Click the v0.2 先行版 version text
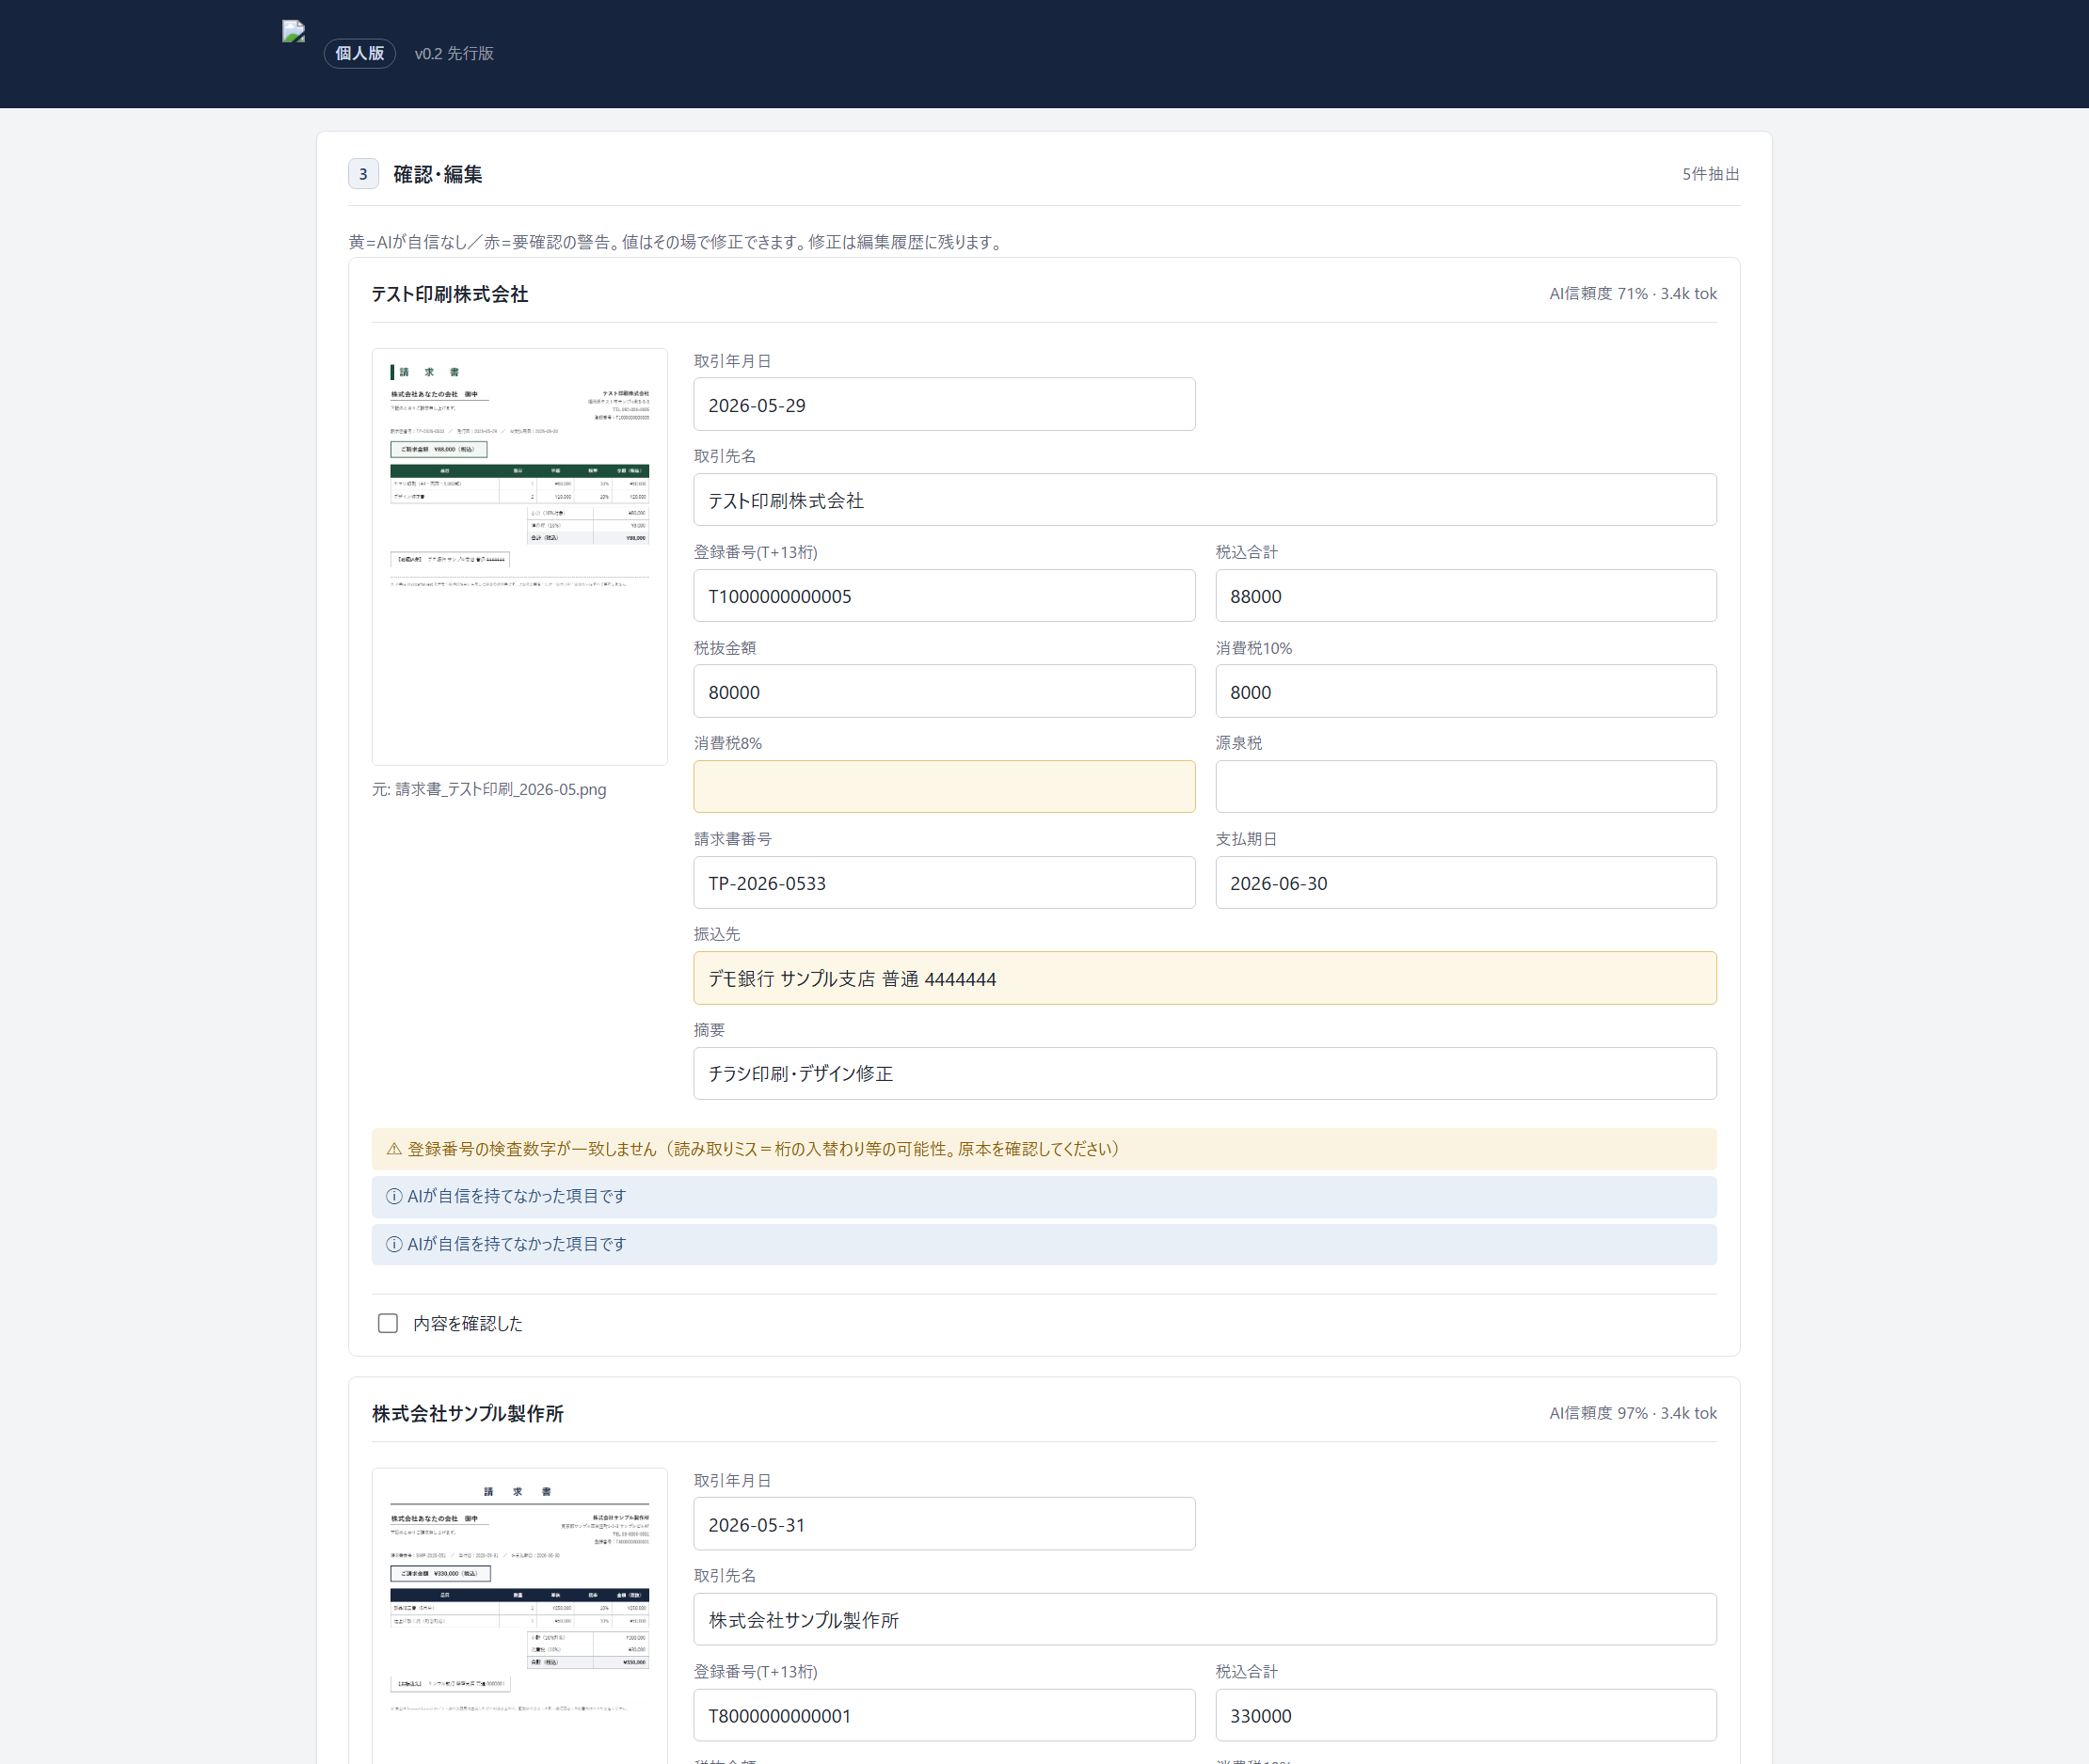Viewport: 2089px width, 1764px height. click(454, 53)
